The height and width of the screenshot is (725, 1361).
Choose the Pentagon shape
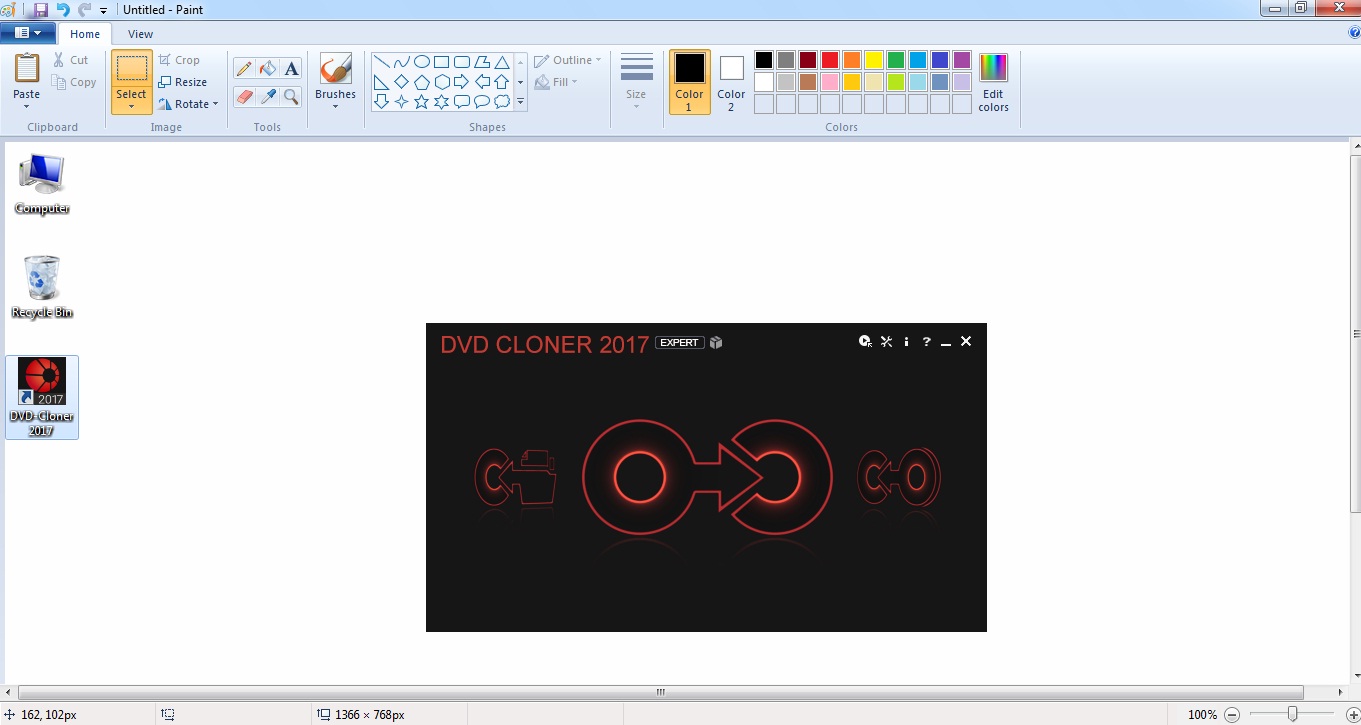pos(422,82)
